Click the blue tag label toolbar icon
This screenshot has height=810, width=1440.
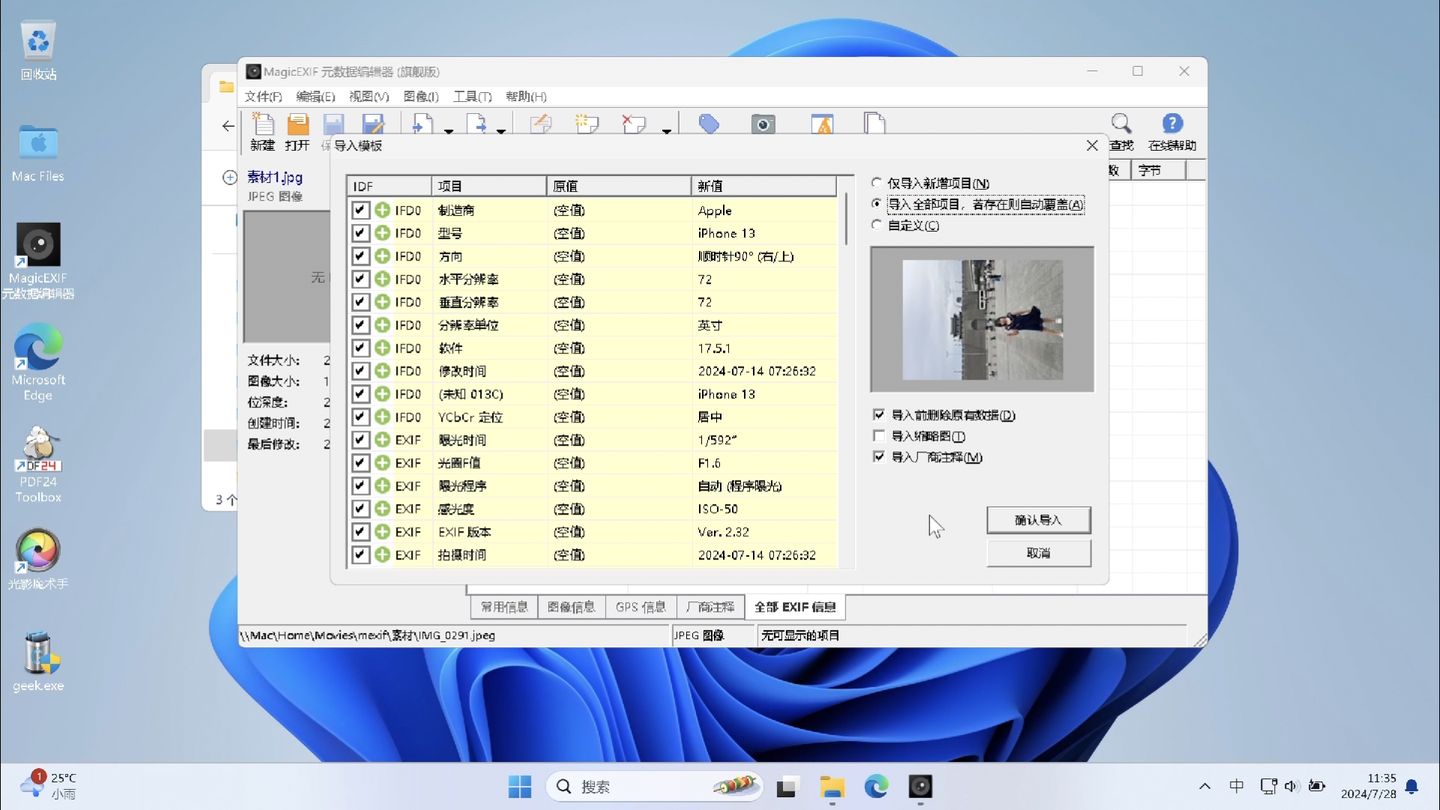click(709, 124)
